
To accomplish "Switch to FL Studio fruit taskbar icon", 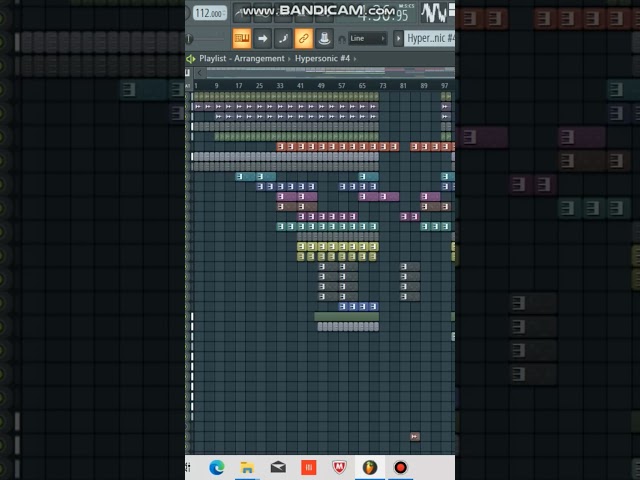I will click(x=370, y=467).
